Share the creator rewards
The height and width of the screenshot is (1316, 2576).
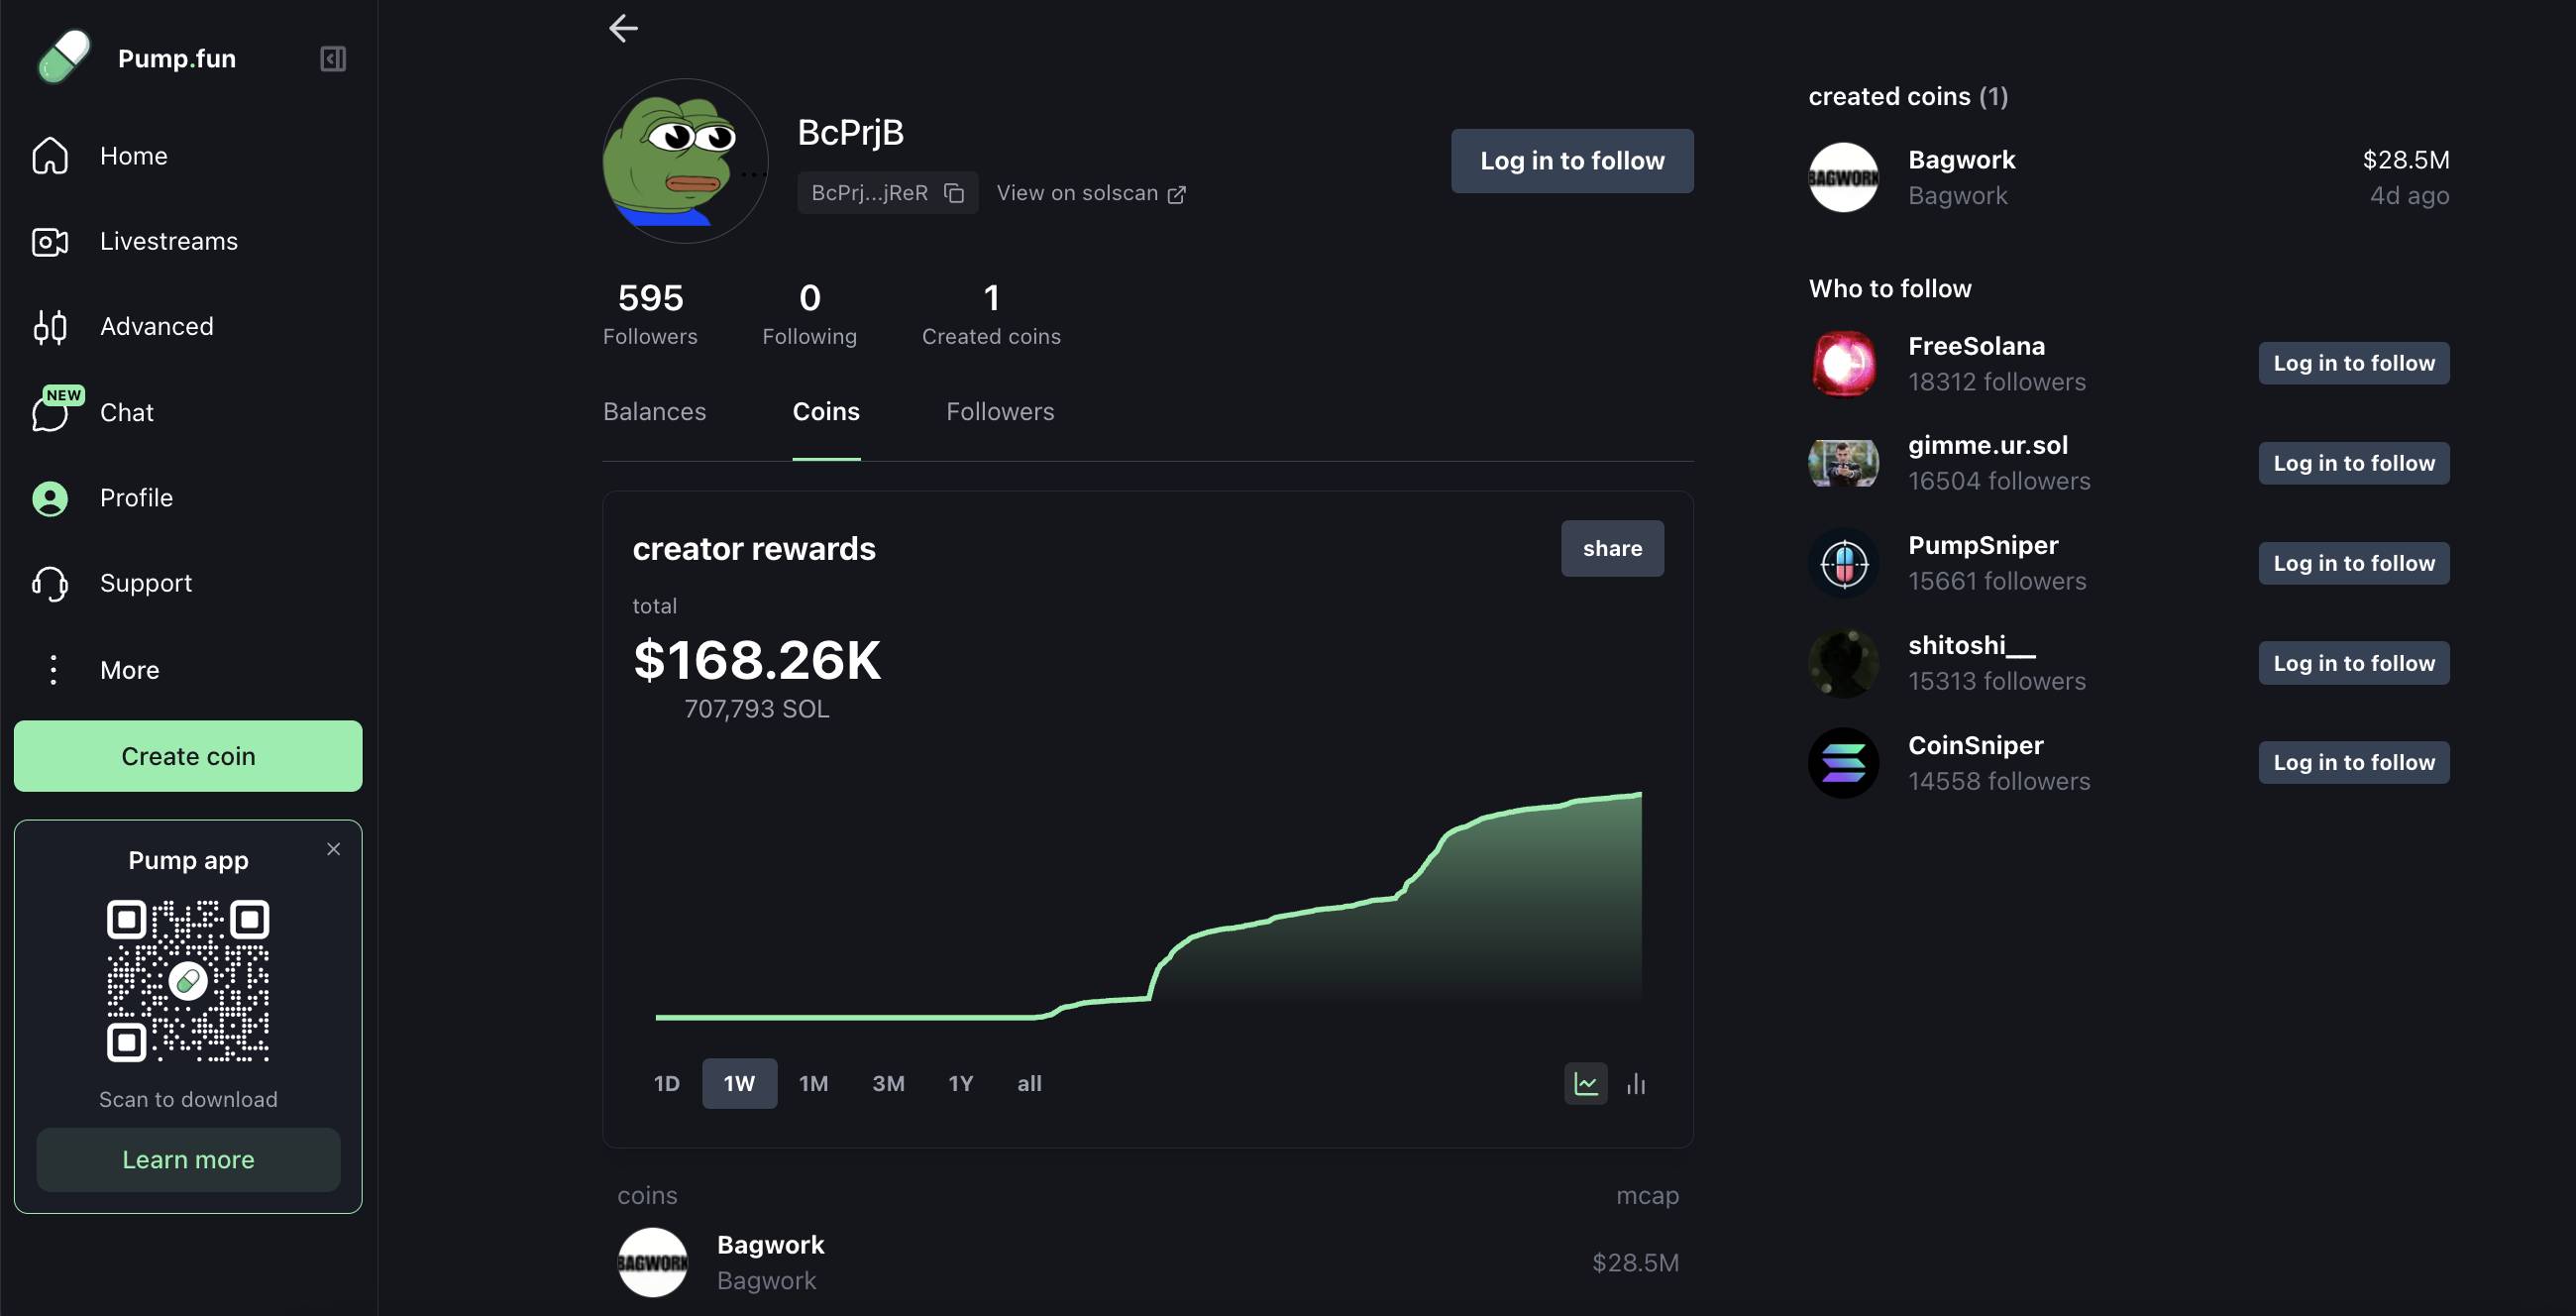point(1613,549)
